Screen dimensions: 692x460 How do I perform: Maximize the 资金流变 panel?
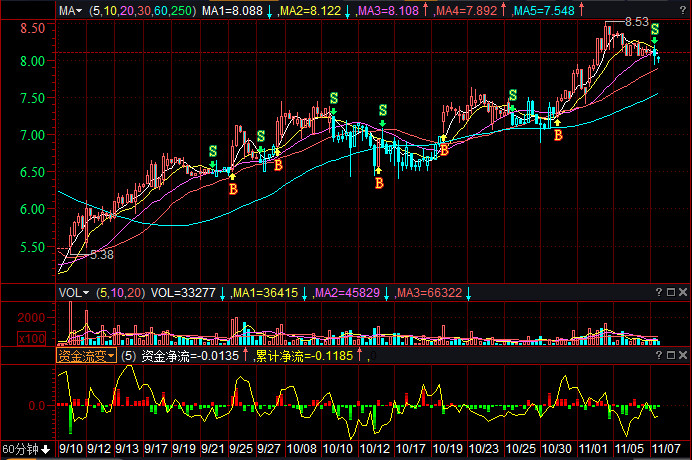(671, 355)
